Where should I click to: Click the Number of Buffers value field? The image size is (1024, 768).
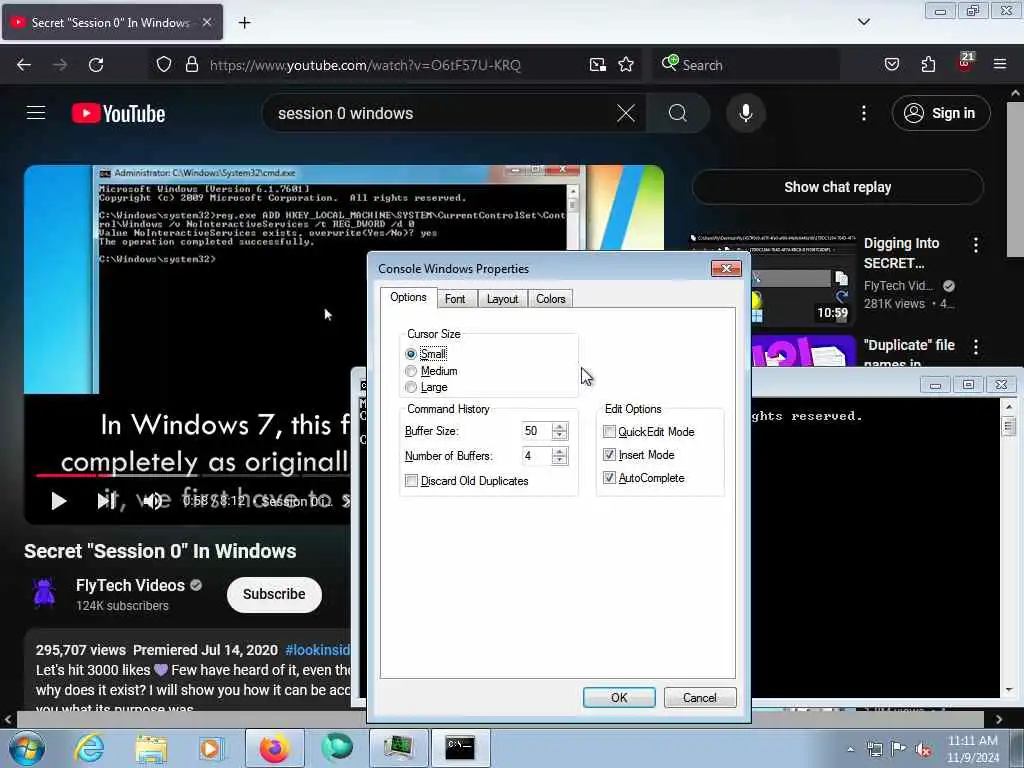[536, 456]
